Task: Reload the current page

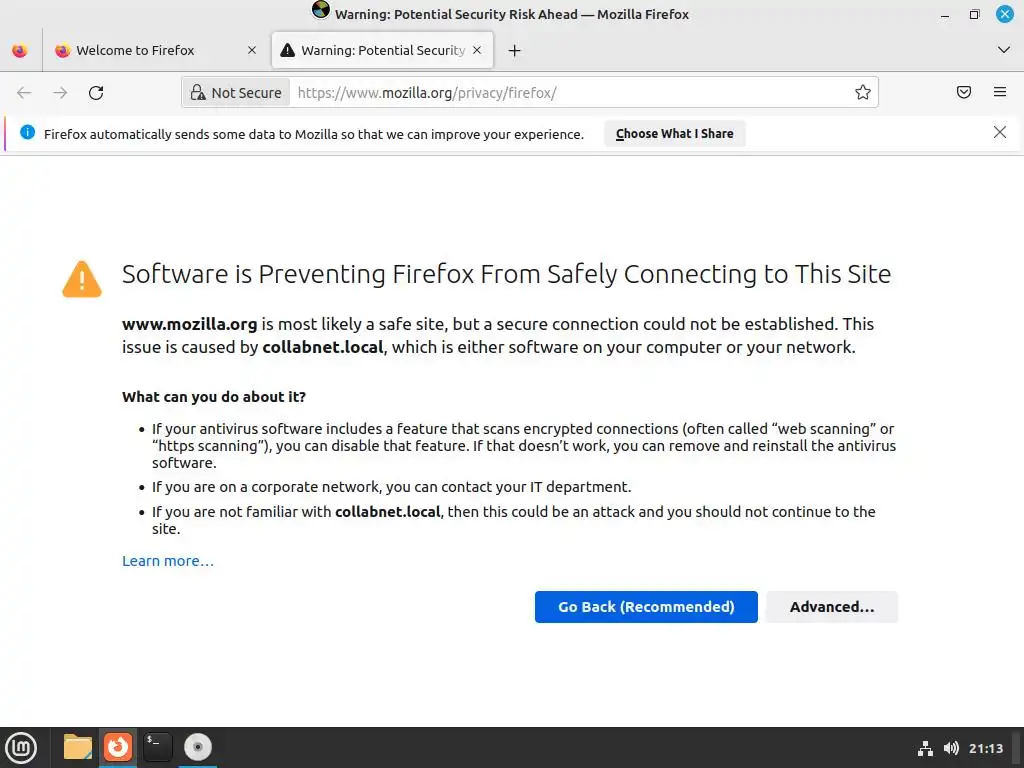Action: tap(96, 93)
